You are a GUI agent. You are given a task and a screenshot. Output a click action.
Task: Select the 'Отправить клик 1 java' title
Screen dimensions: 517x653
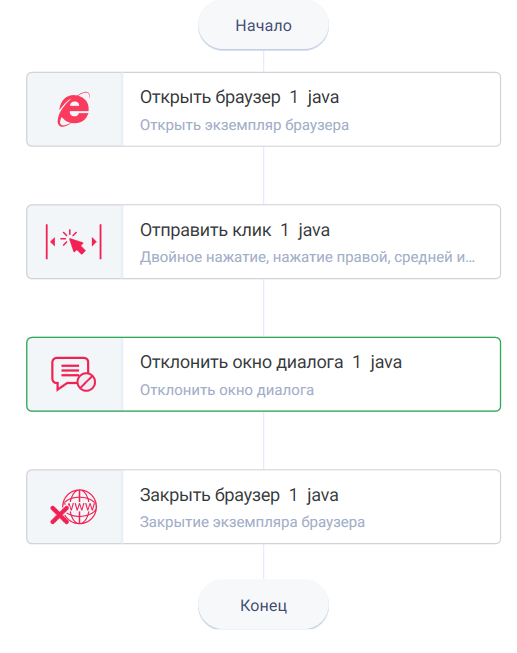(235, 230)
